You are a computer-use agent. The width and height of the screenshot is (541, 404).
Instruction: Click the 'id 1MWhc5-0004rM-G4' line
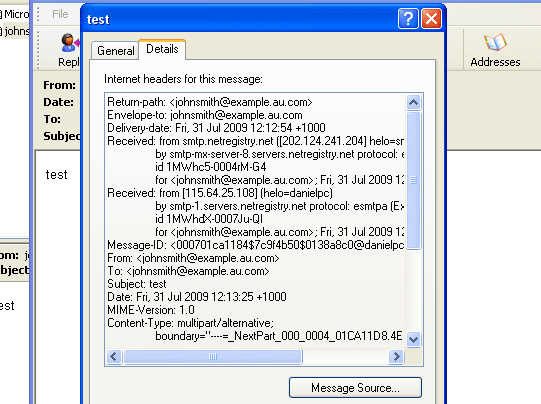tap(210, 167)
